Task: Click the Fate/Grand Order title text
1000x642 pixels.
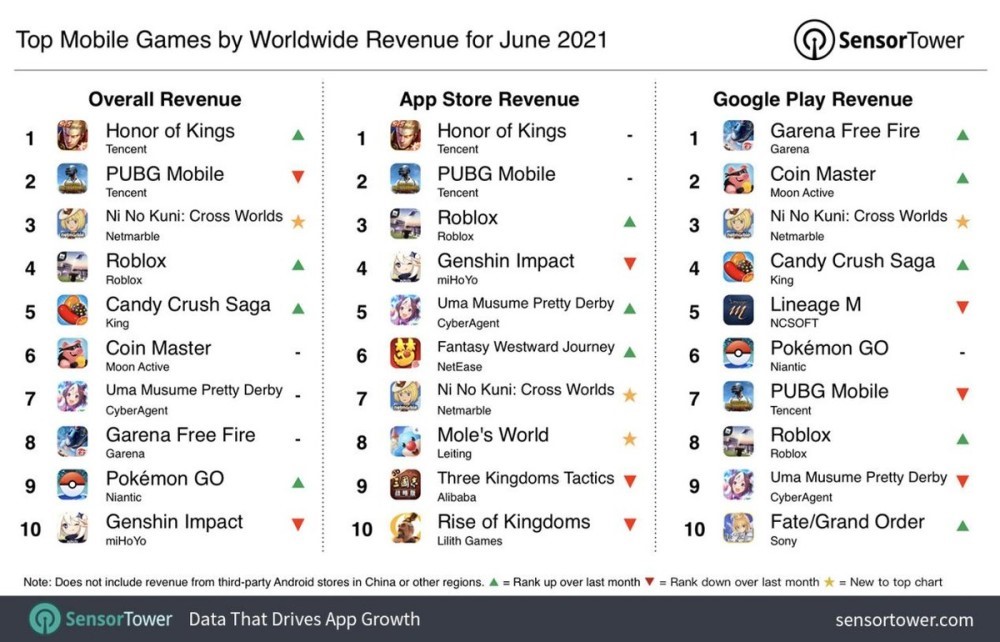Action: click(847, 521)
